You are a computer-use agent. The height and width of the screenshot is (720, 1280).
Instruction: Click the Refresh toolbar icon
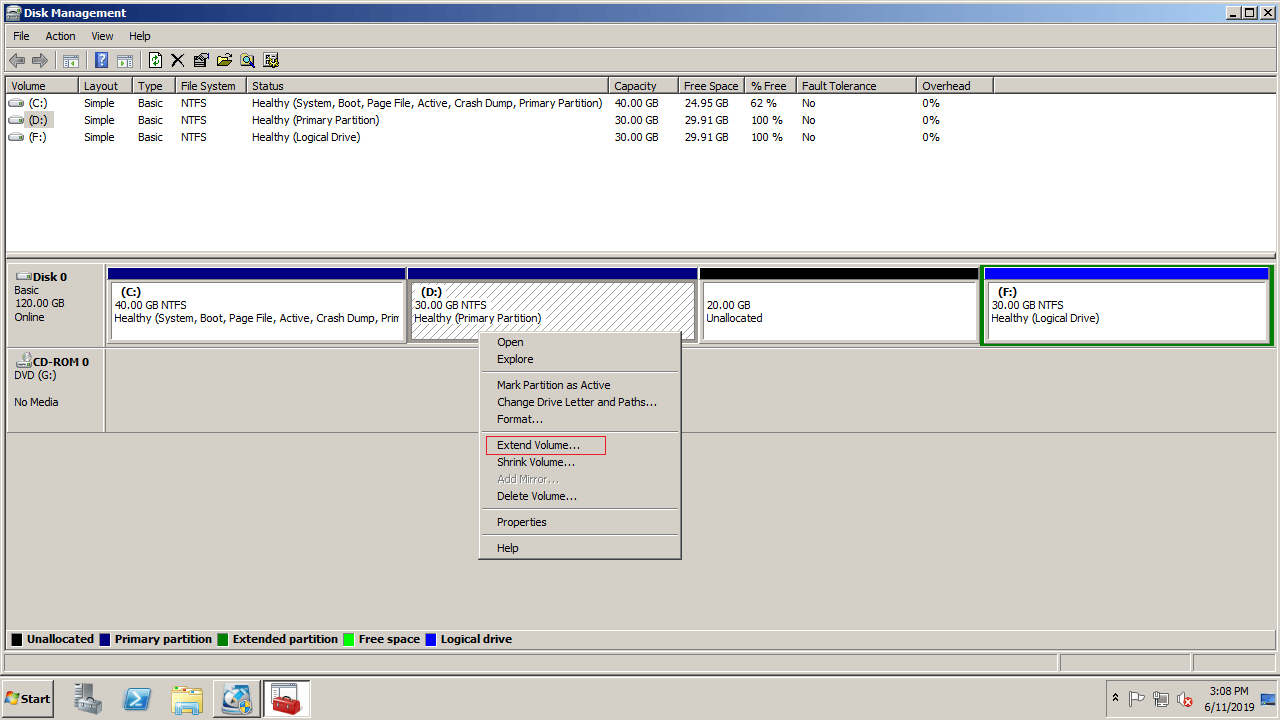[x=155, y=61]
